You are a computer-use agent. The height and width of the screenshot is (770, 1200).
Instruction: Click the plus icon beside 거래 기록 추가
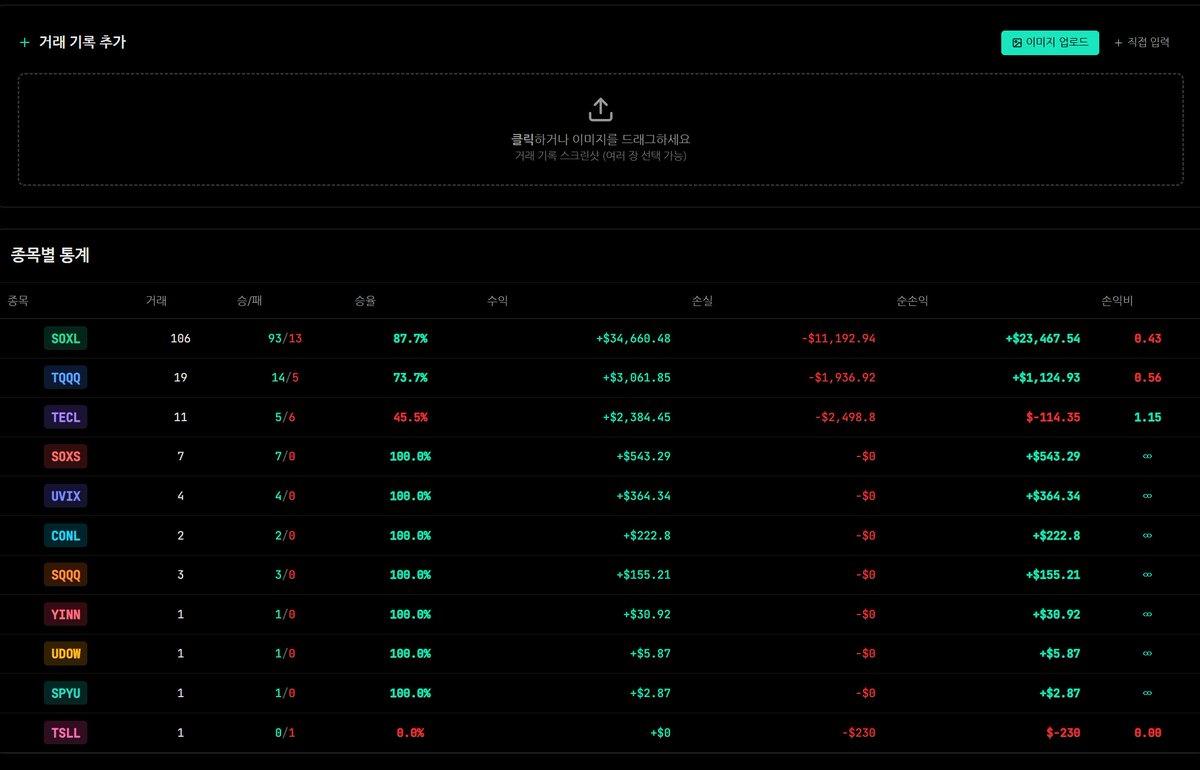(25, 42)
